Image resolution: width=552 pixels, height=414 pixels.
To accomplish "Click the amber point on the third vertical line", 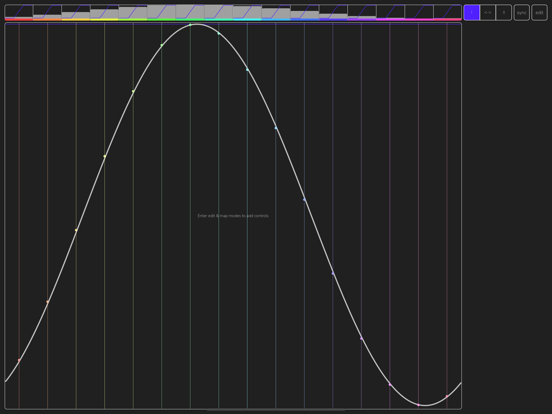I will tap(76, 230).
